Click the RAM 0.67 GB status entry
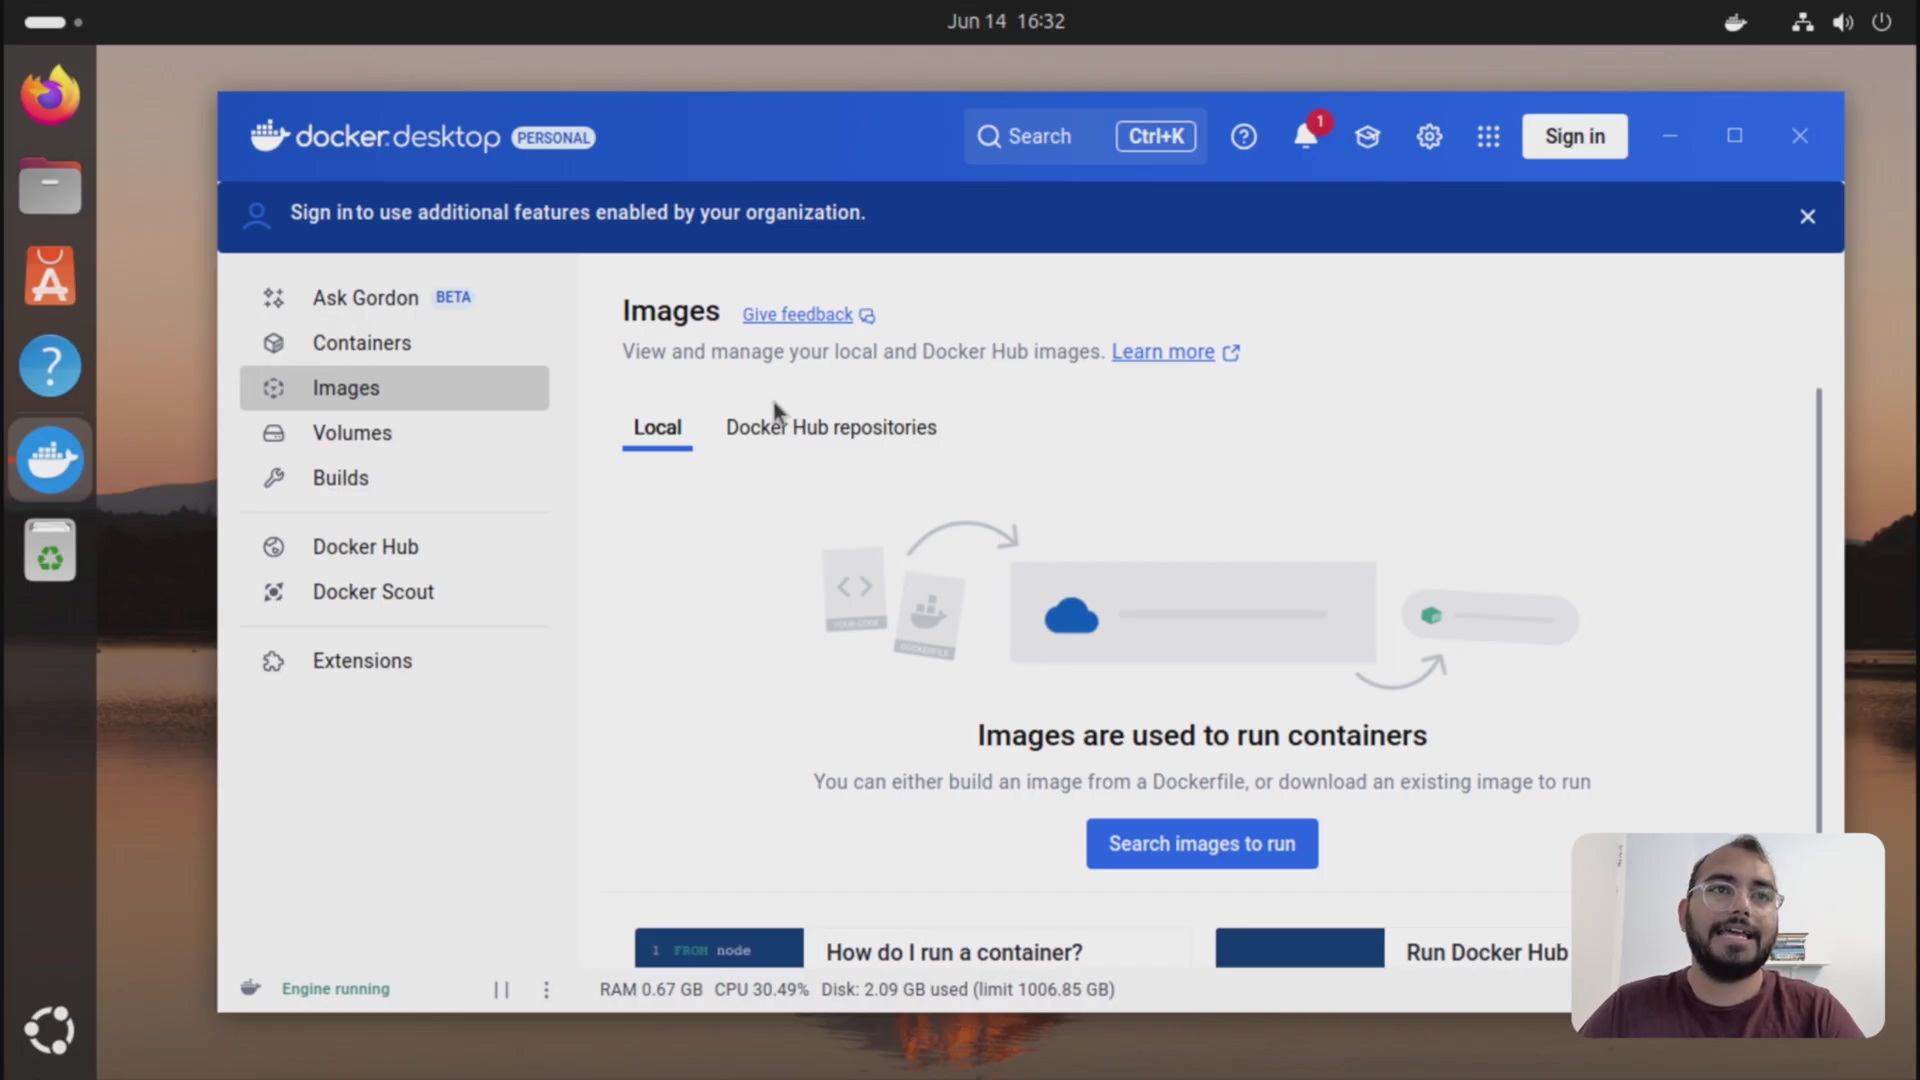This screenshot has height=1080, width=1920. click(651, 989)
